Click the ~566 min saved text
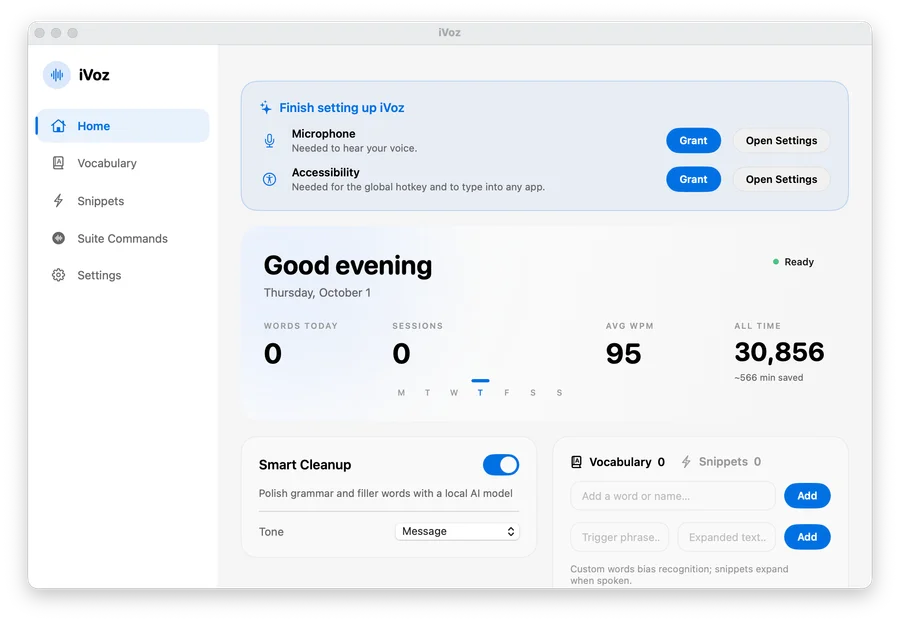 tap(769, 377)
